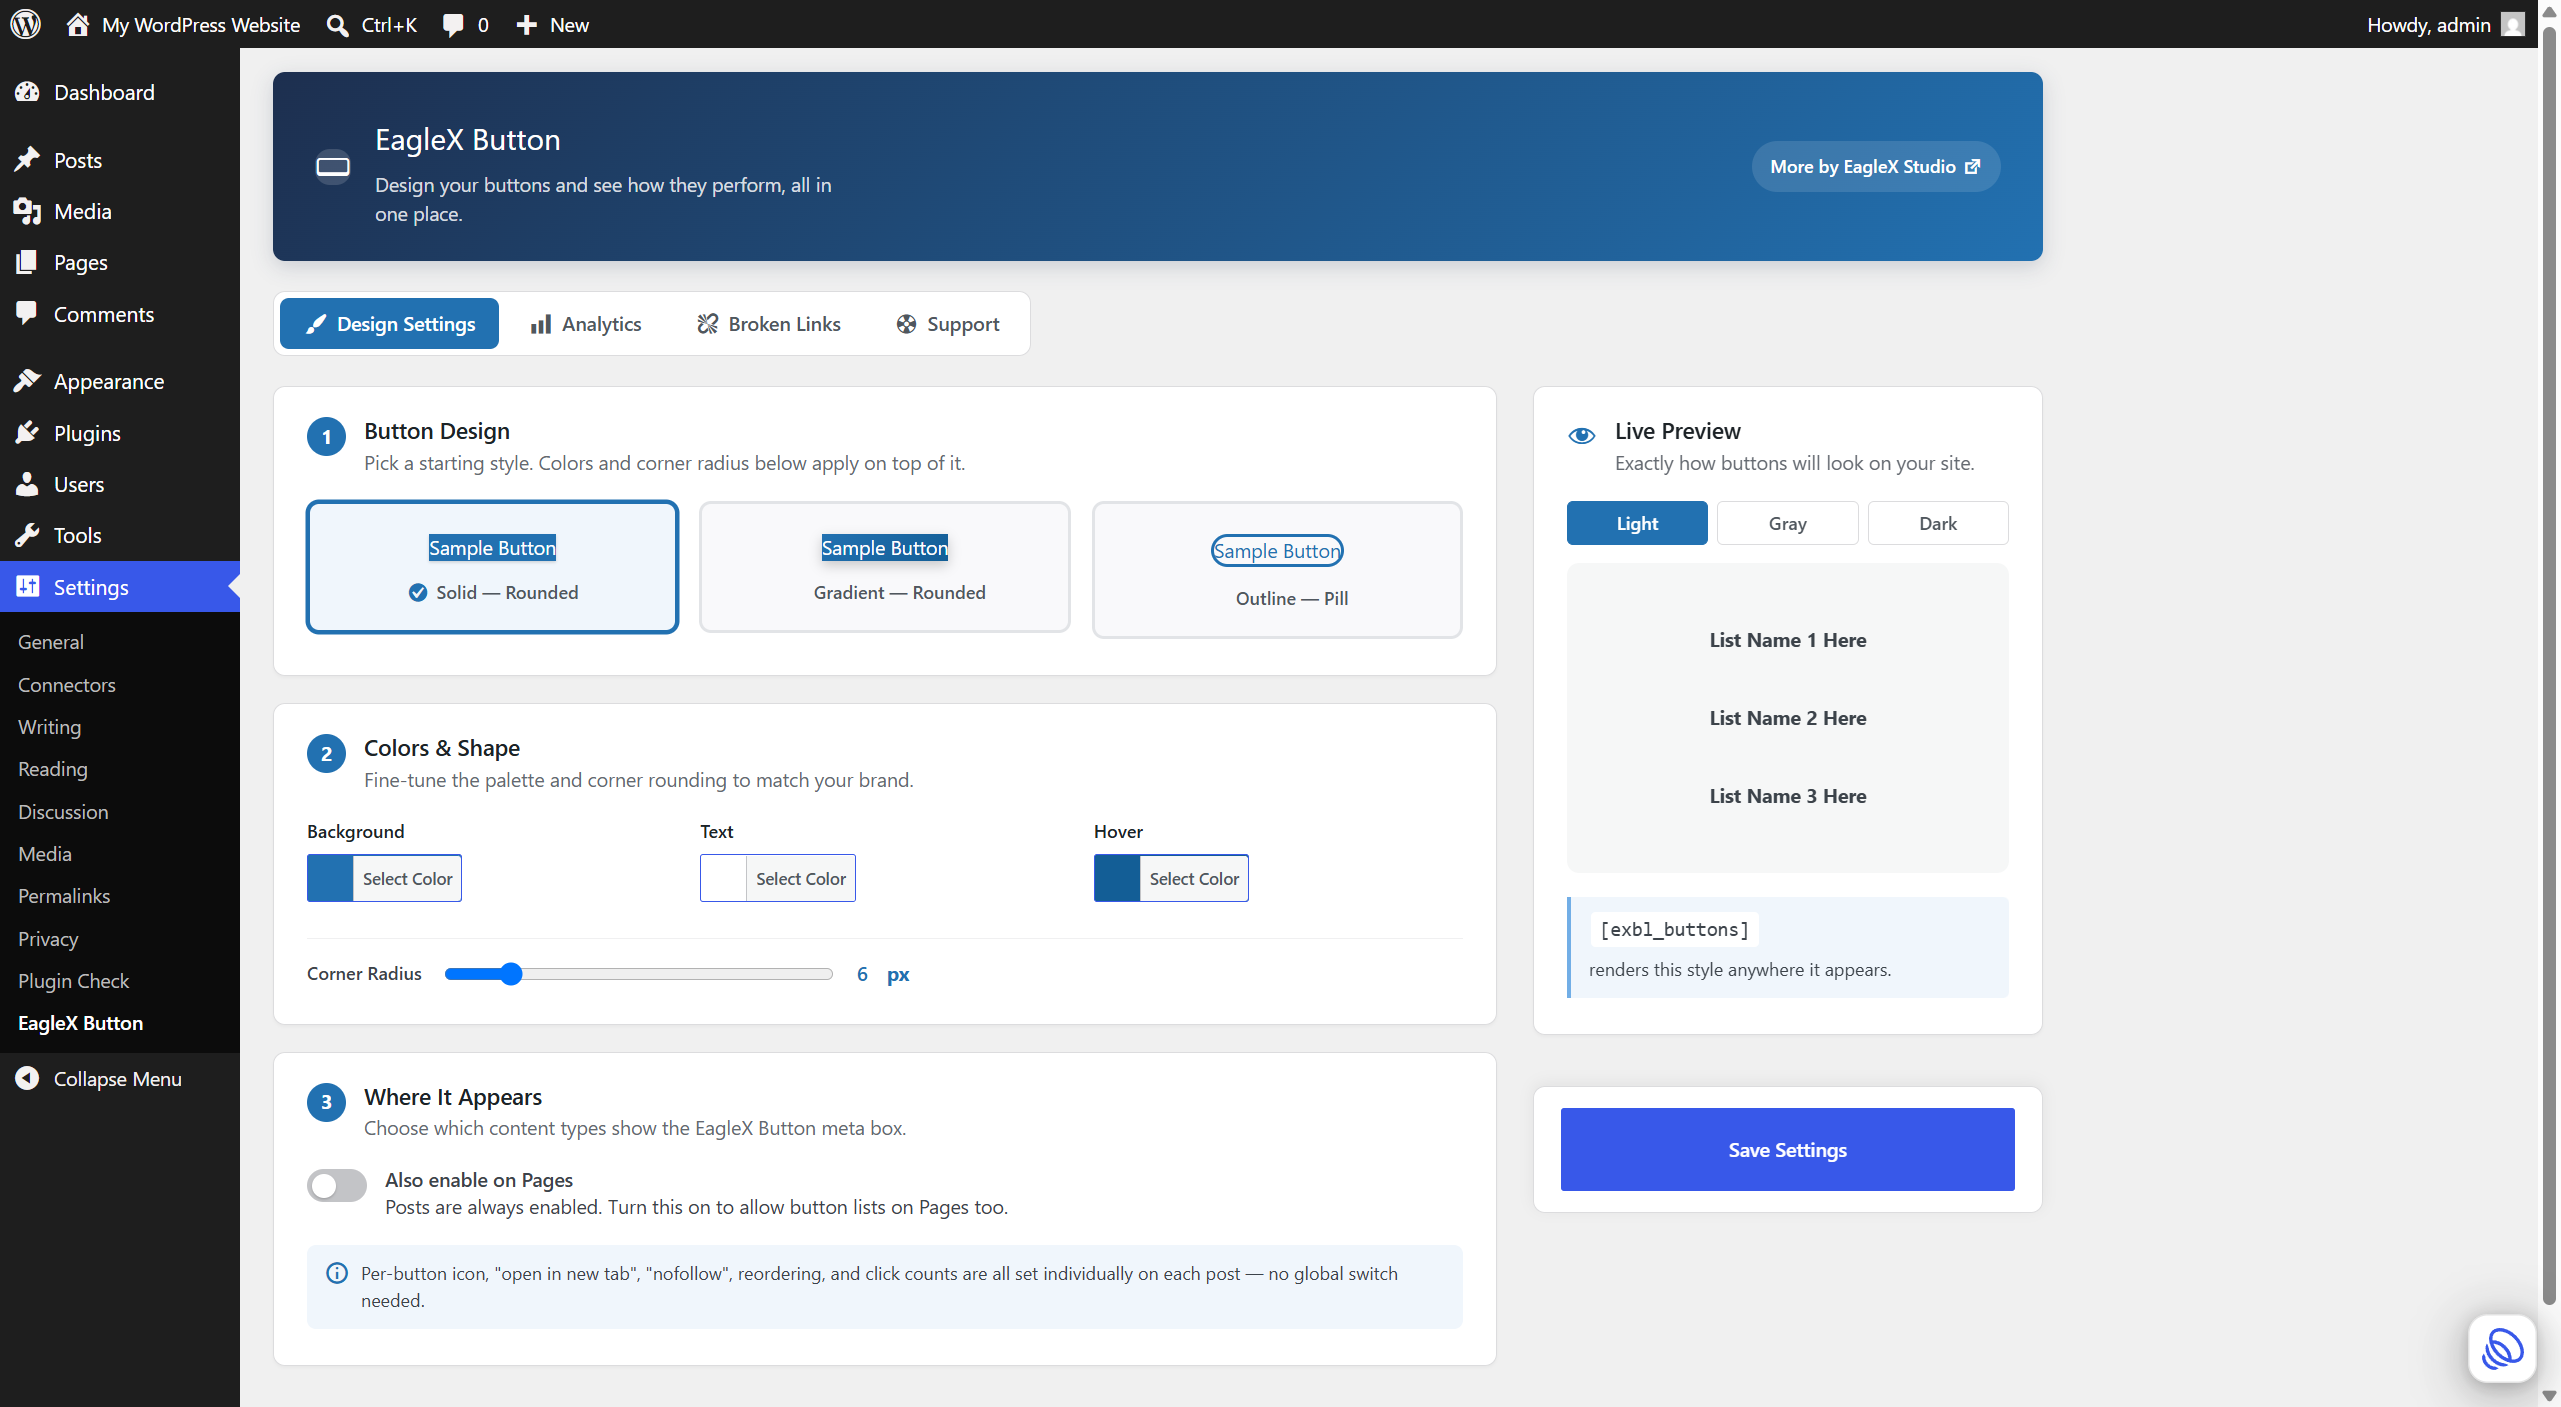Open the Media library sidebar icon

pyautogui.click(x=27, y=211)
